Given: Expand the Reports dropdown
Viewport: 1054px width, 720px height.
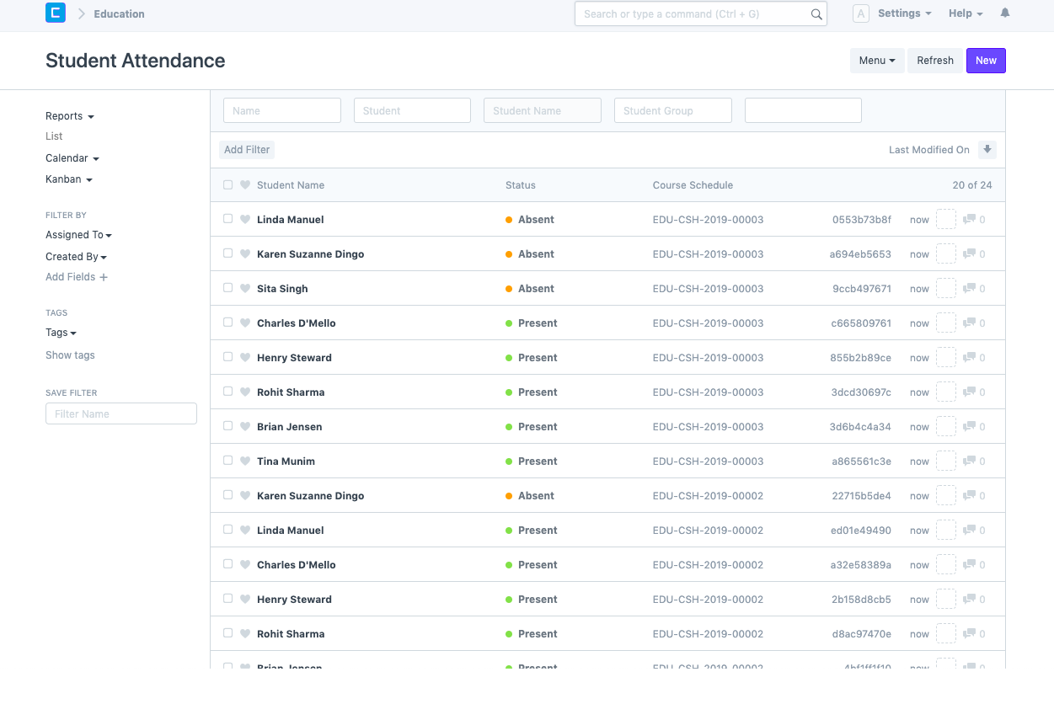Looking at the screenshot, I should [69, 116].
